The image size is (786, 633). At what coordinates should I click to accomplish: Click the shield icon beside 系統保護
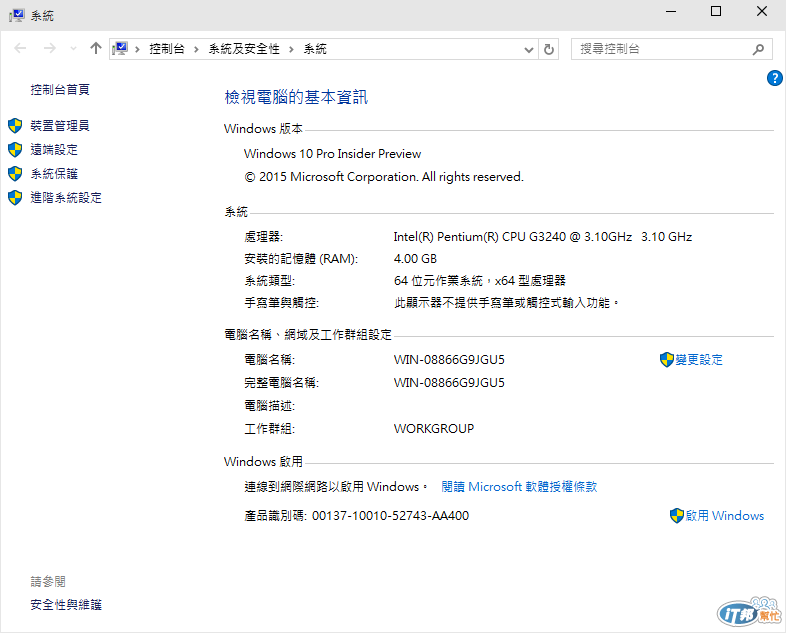tap(15, 173)
